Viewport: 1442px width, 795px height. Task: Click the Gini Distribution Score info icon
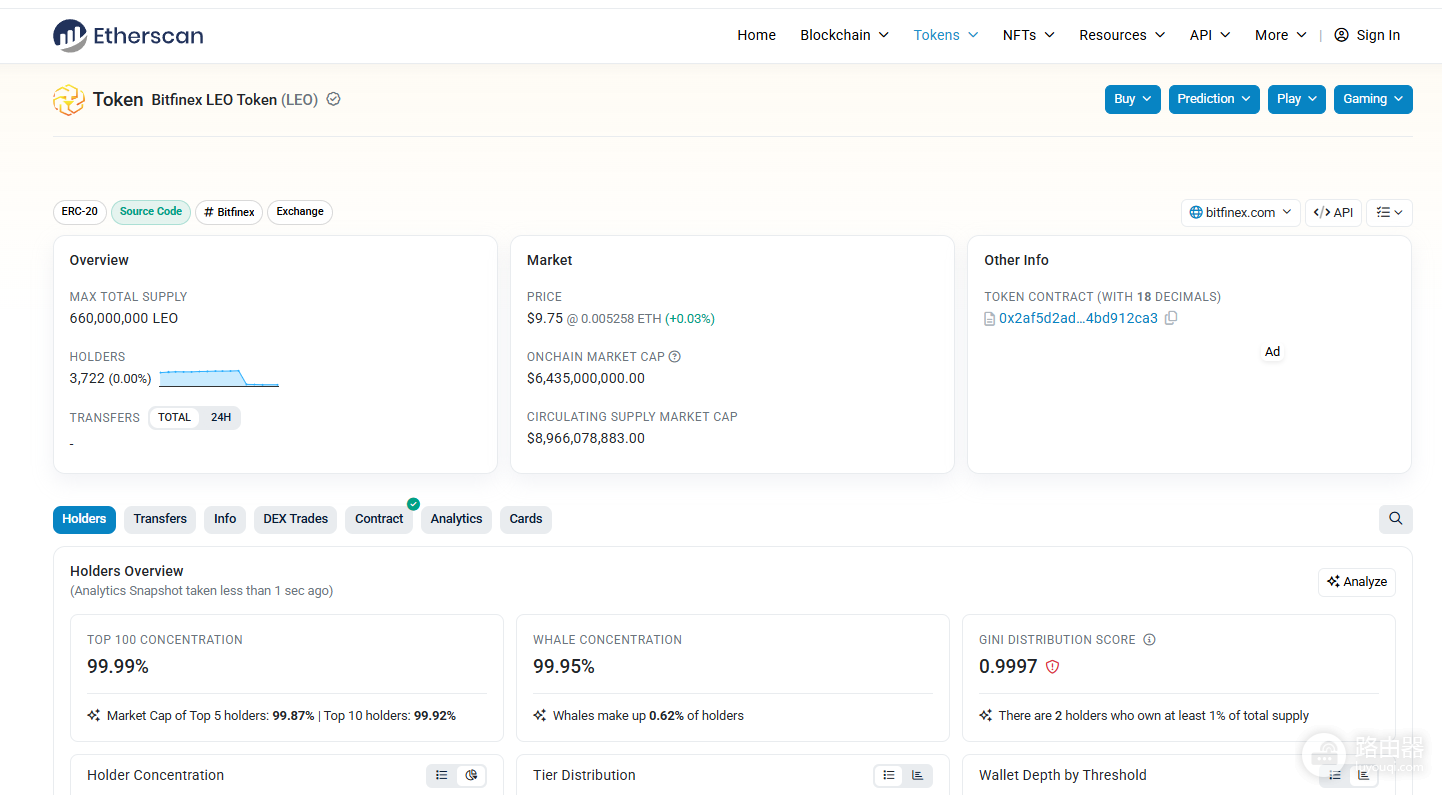pyautogui.click(x=1149, y=640)
